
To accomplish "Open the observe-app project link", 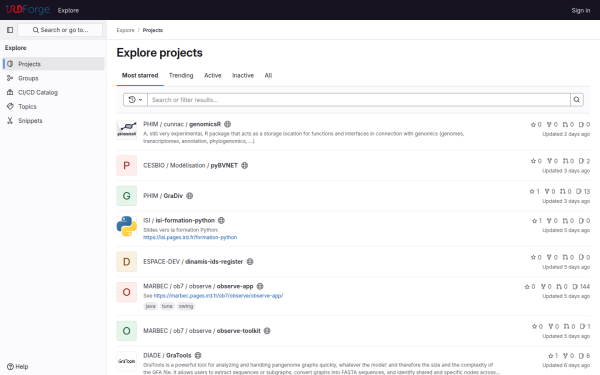I will (198, 286).
